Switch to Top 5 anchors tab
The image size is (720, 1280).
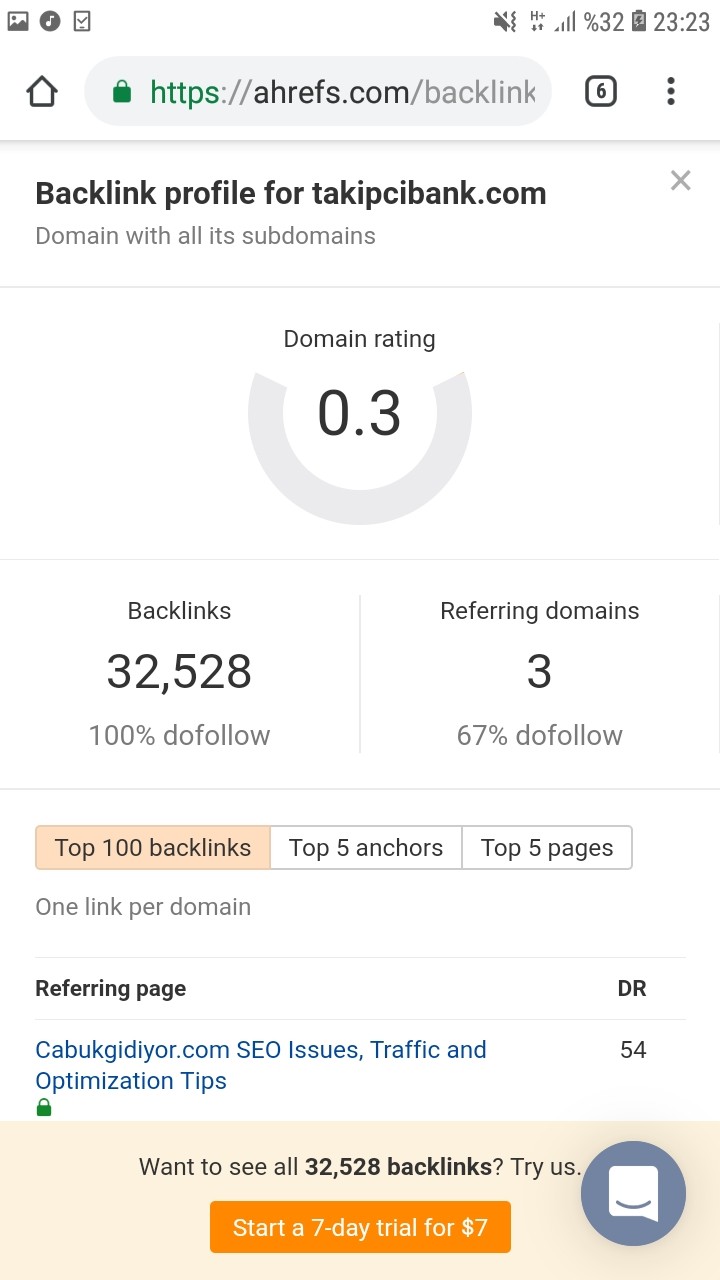click(366, 847)
